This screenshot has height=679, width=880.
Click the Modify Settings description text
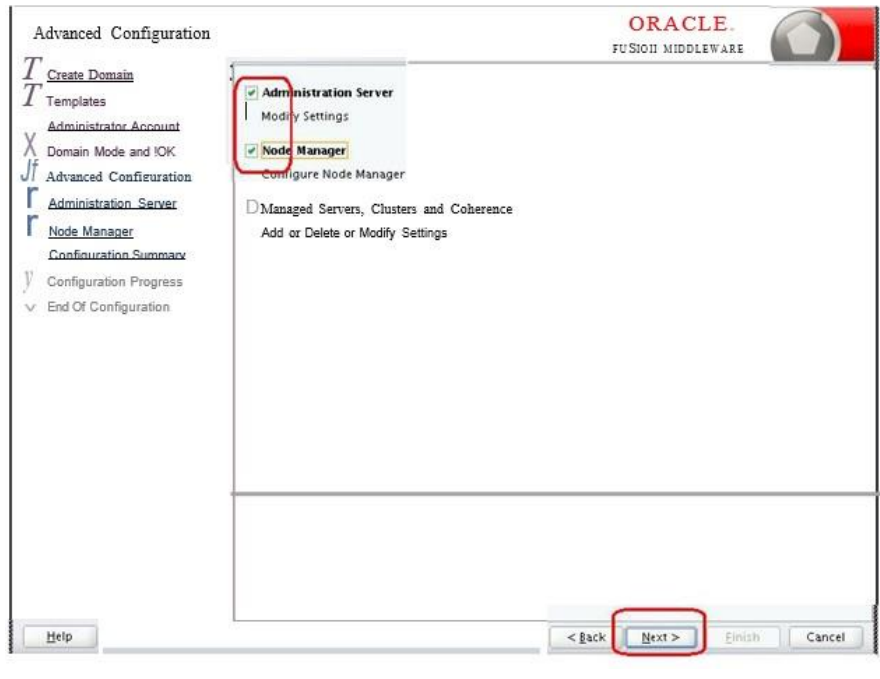click(x=305, y=116)
